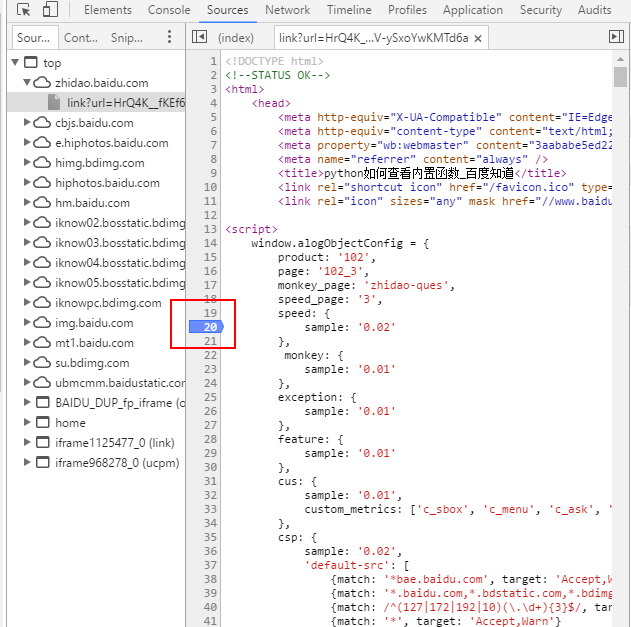The height and width of the screenshot is (627, 631).
Task: Open the Elements panel tab
Action: [x=107, y=10]
